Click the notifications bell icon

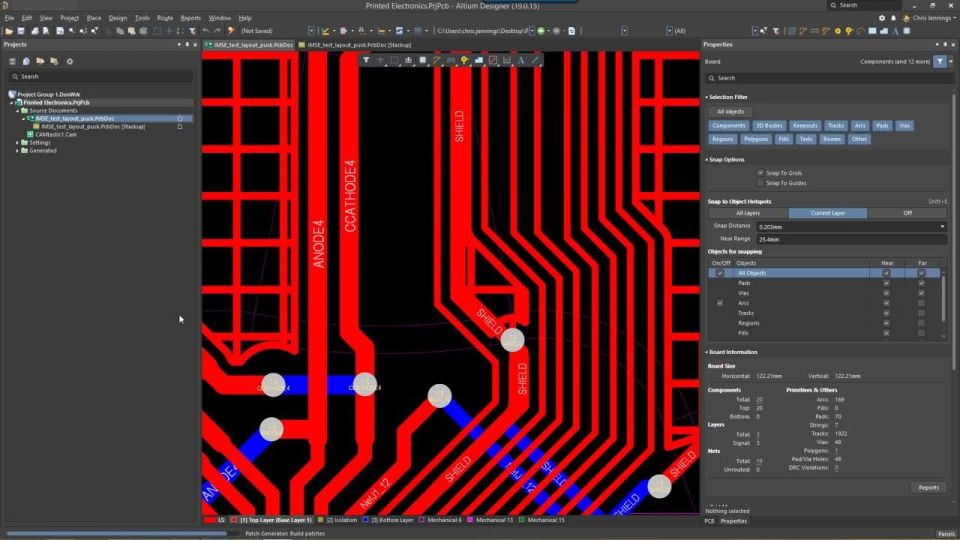click(893, 18)
